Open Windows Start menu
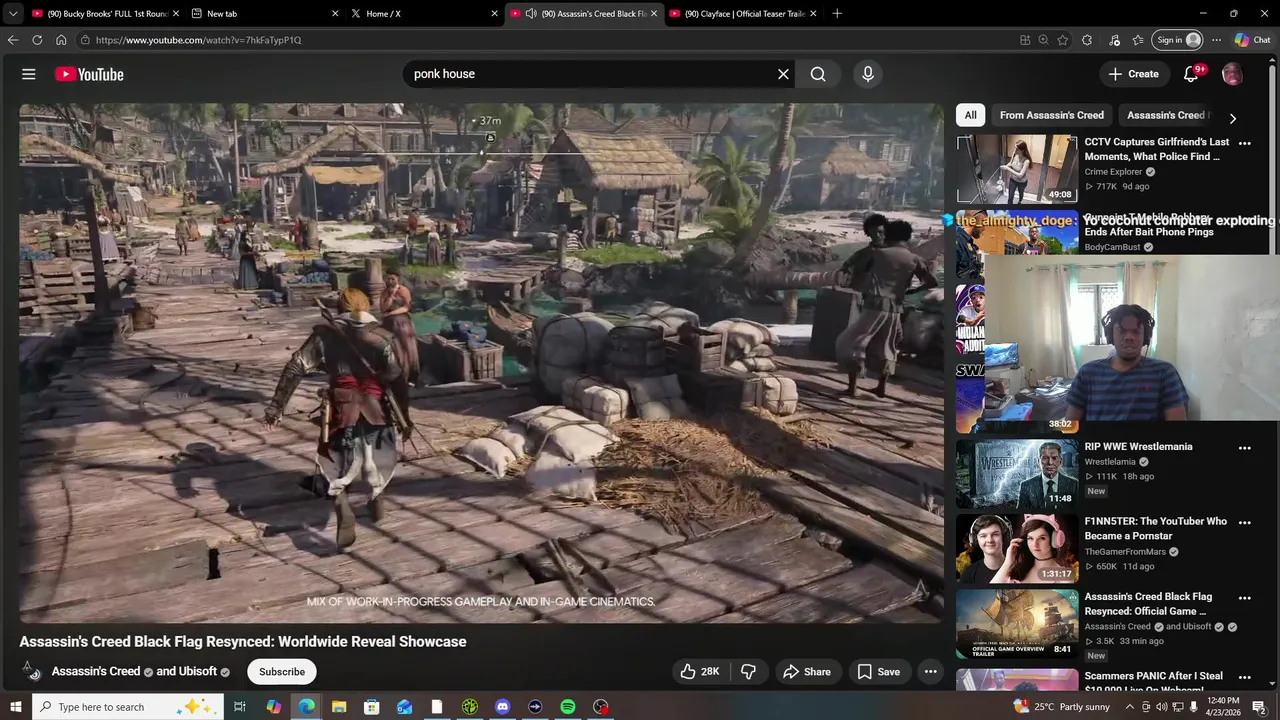The width and height of the screenshot is (1280, 720). coord(15,707)
